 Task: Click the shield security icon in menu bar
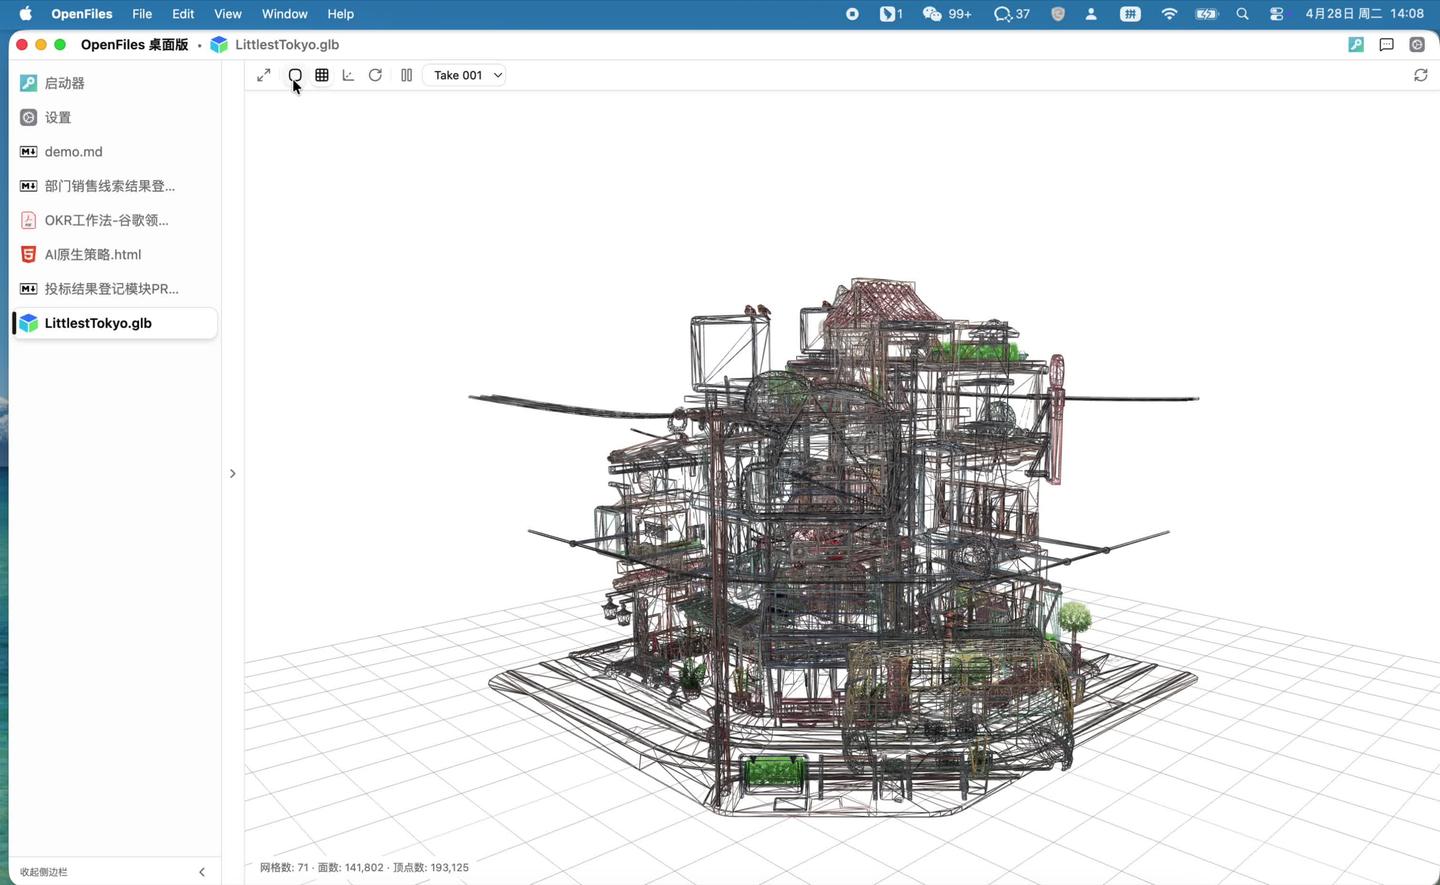[1058, 14]
